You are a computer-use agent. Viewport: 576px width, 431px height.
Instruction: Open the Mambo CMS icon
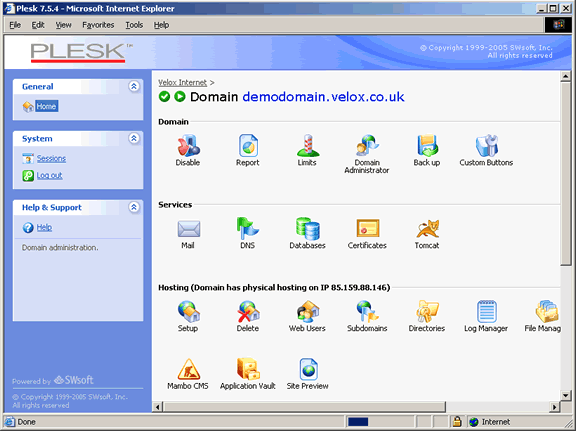(x=188, y=369)
